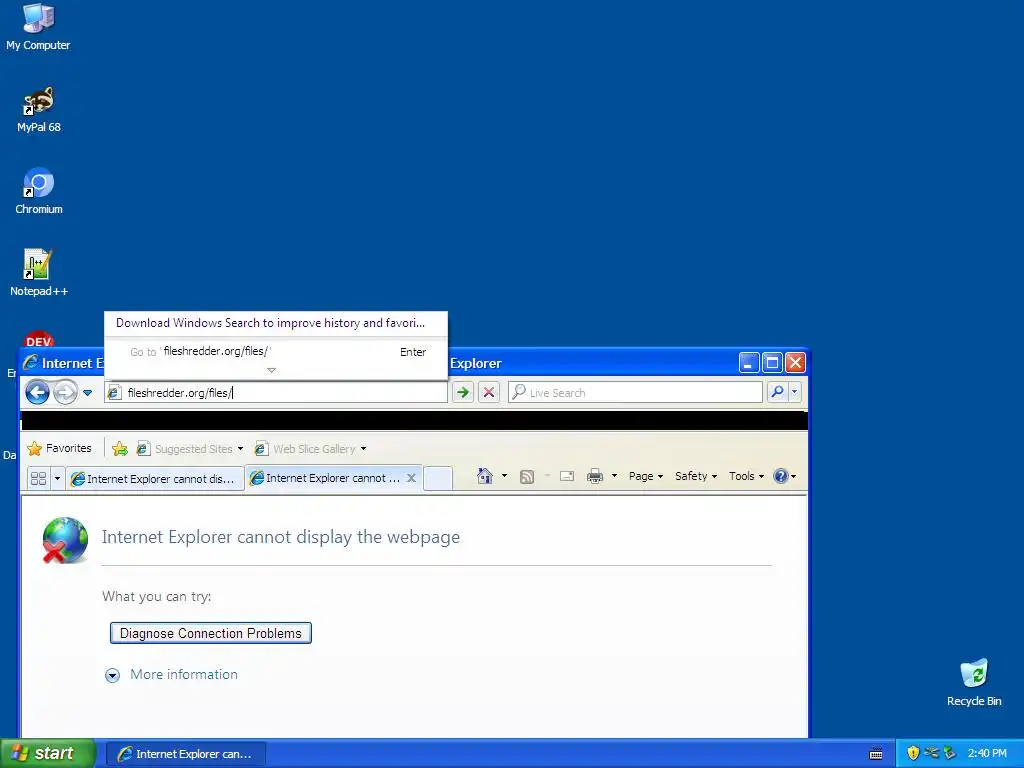The height and width of the screenshot is (768, 1024).
Task: Open the Page menu
Action: tap(645, 476)
